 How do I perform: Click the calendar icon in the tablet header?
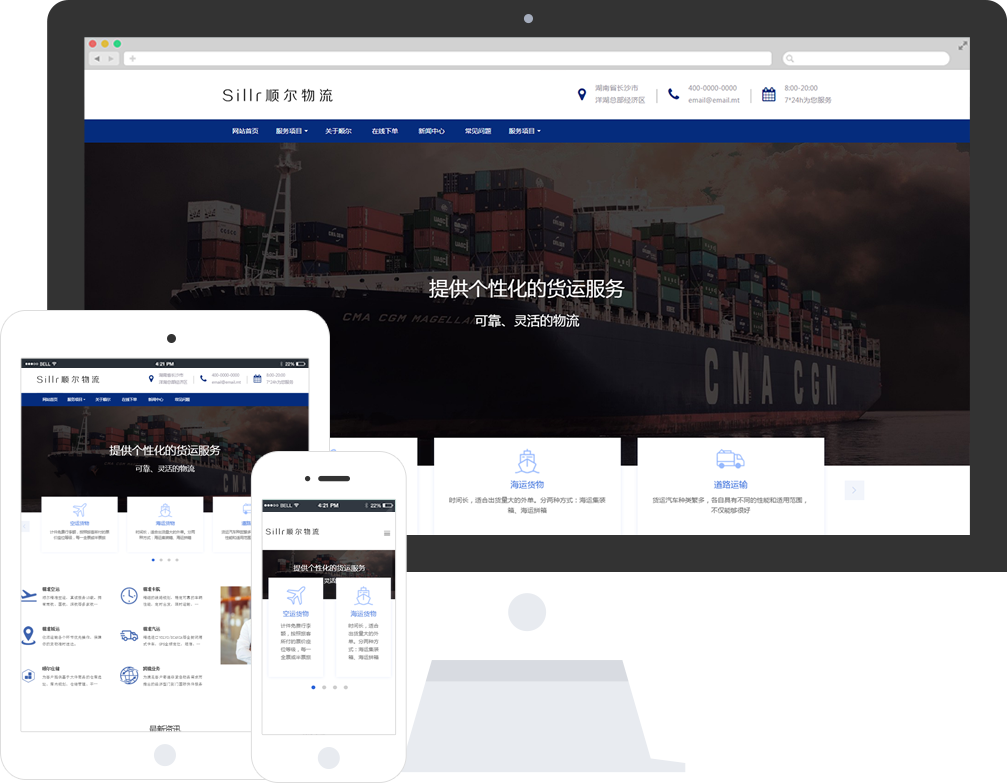tap(257, 379)
